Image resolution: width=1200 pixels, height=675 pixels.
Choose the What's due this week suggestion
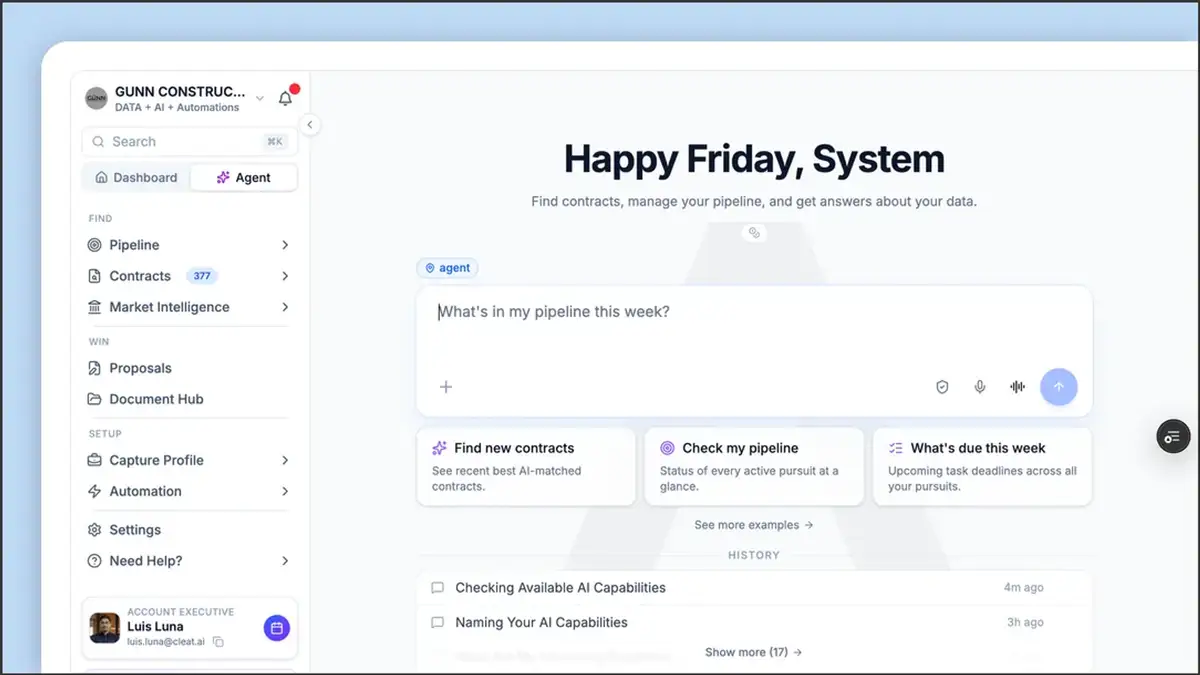pyautogui.click(x=982, y=467)
